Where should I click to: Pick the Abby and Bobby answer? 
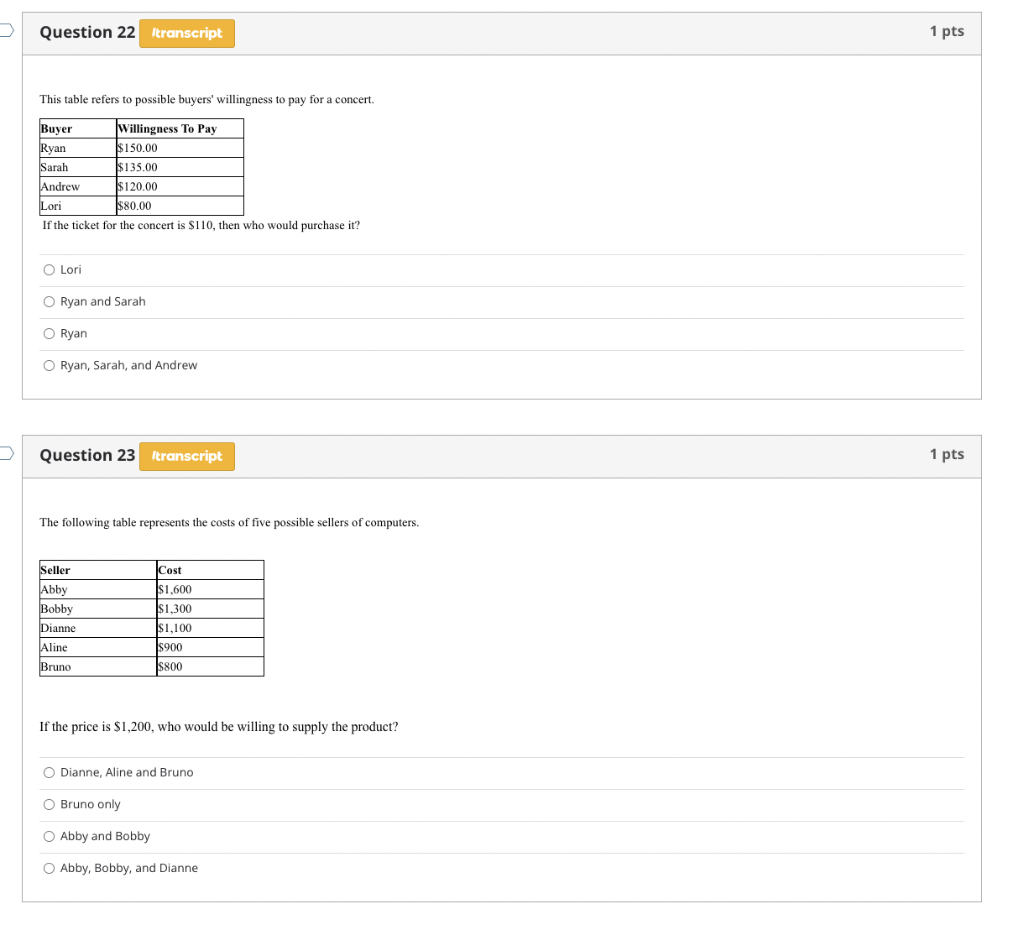pos(49,837)
